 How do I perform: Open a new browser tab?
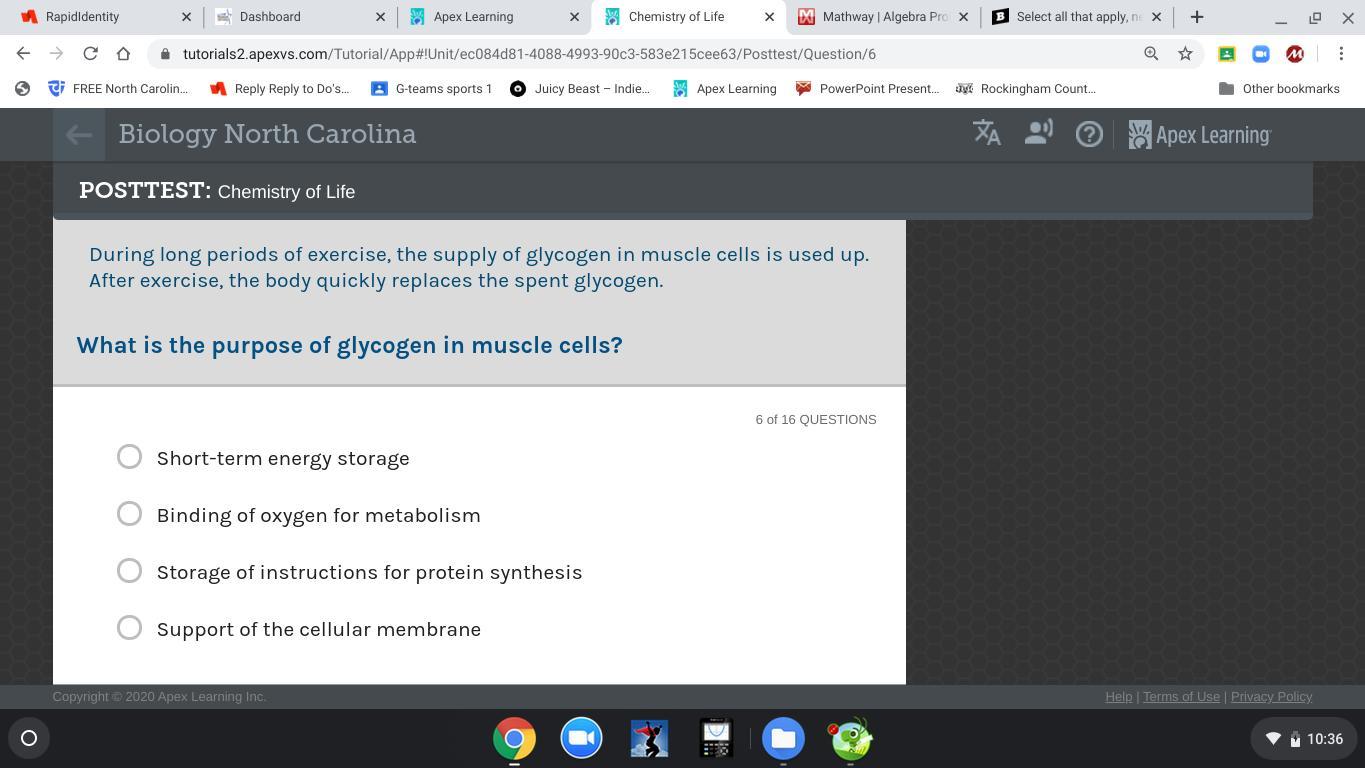pyautogui.click(x=1197, y=17)
